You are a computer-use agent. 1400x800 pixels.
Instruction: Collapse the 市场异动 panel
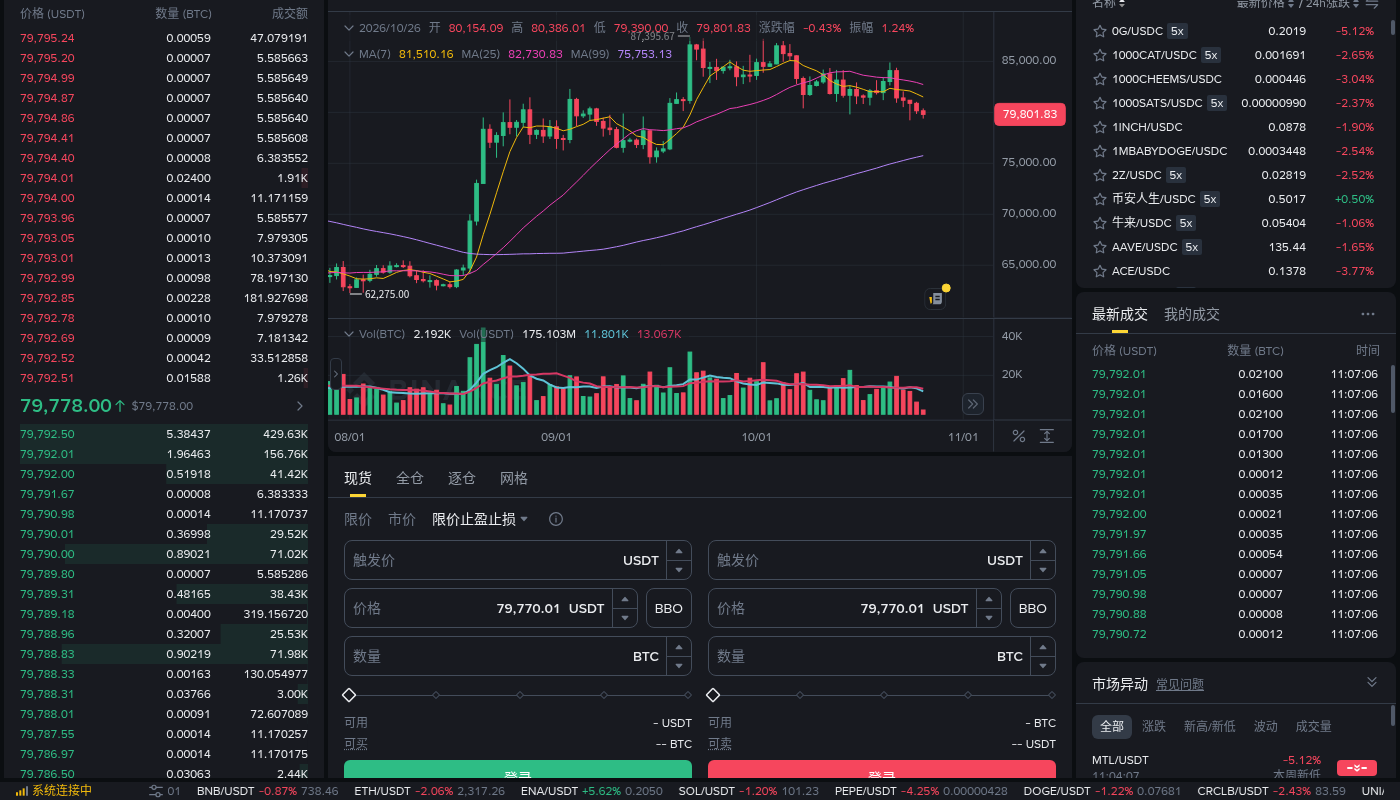(1372, 682)
